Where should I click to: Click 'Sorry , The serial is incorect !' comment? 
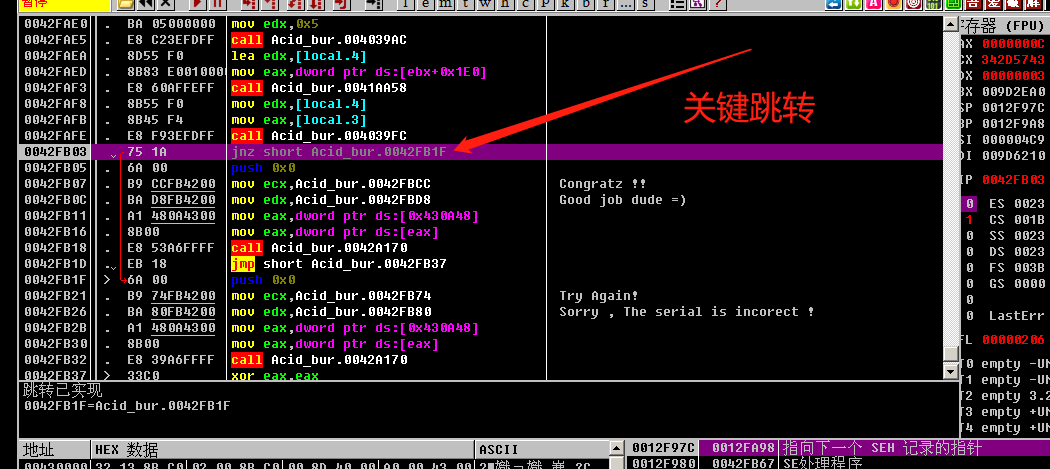(686, 312)
